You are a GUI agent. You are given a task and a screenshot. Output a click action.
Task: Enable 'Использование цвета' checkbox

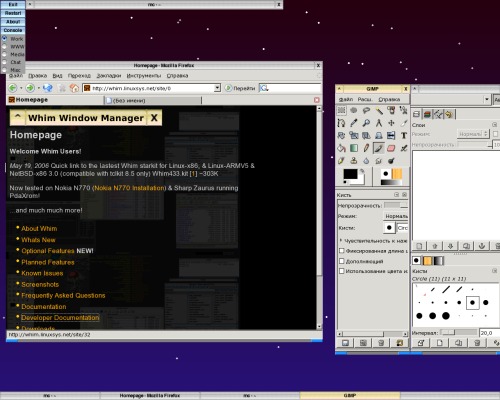pos(341,271)
